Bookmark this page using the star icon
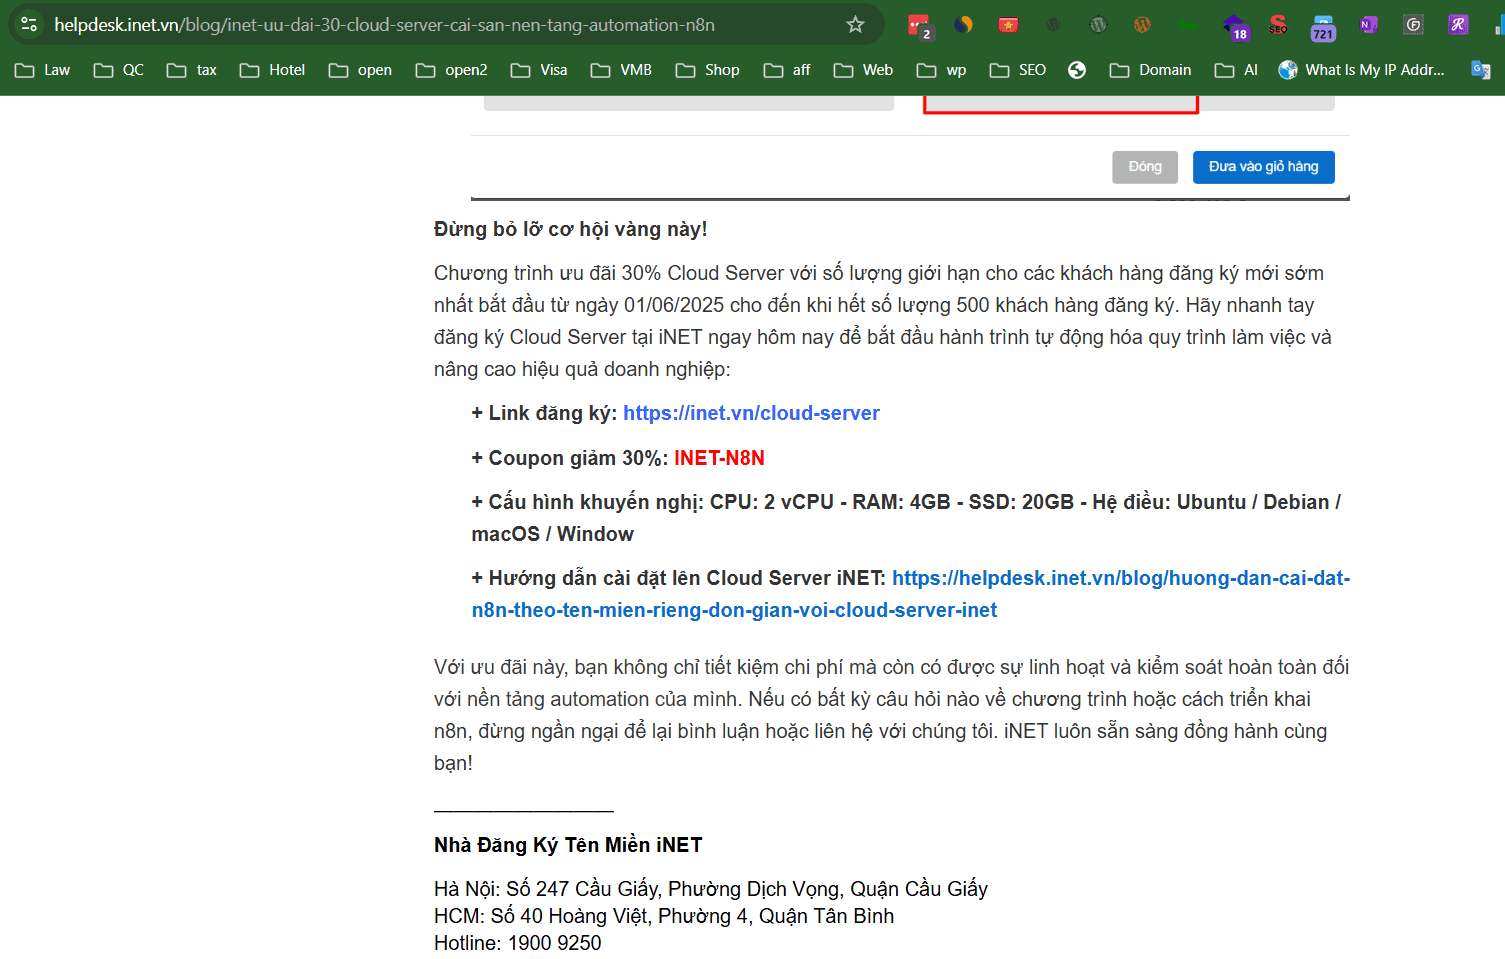The width and height of the screenshot is (1505, 959). [x=855, y=25]
